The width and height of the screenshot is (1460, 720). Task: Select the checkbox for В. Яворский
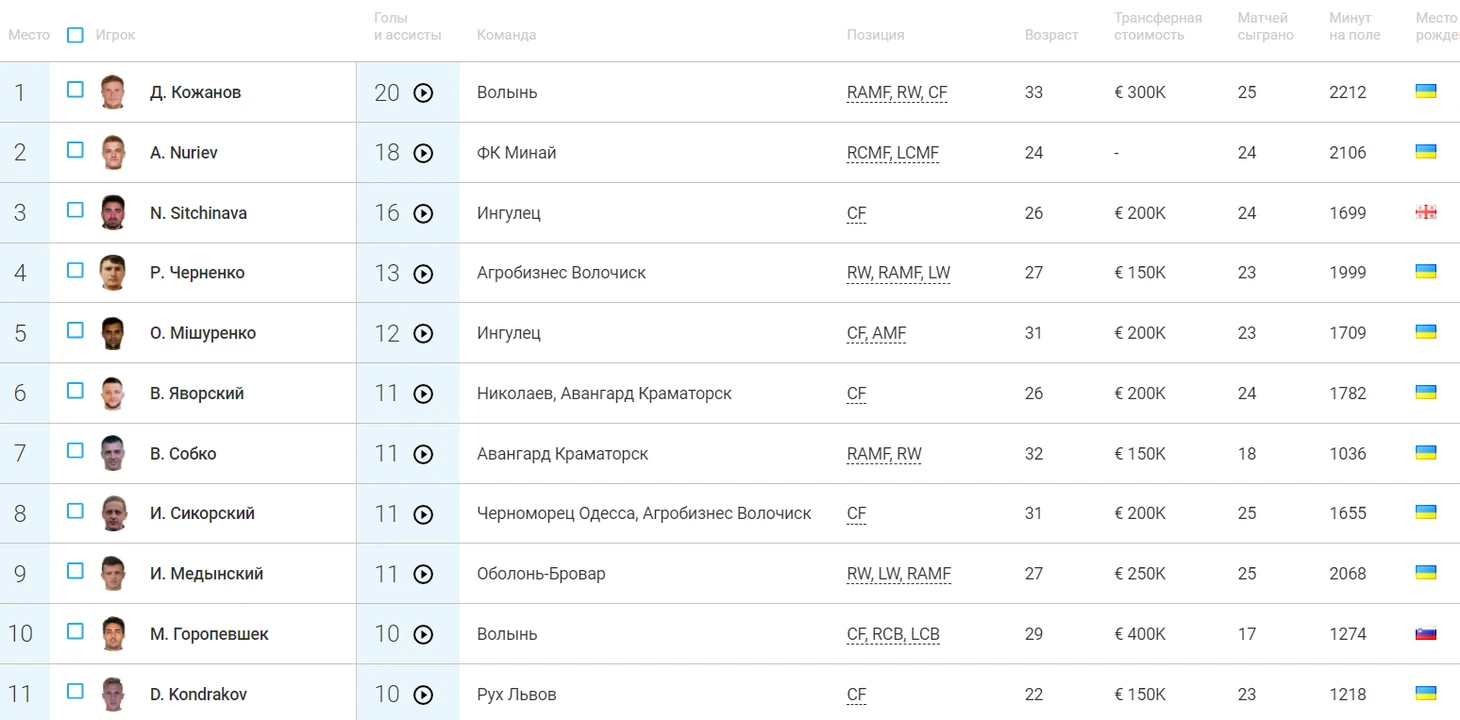[x=75, y=391]
